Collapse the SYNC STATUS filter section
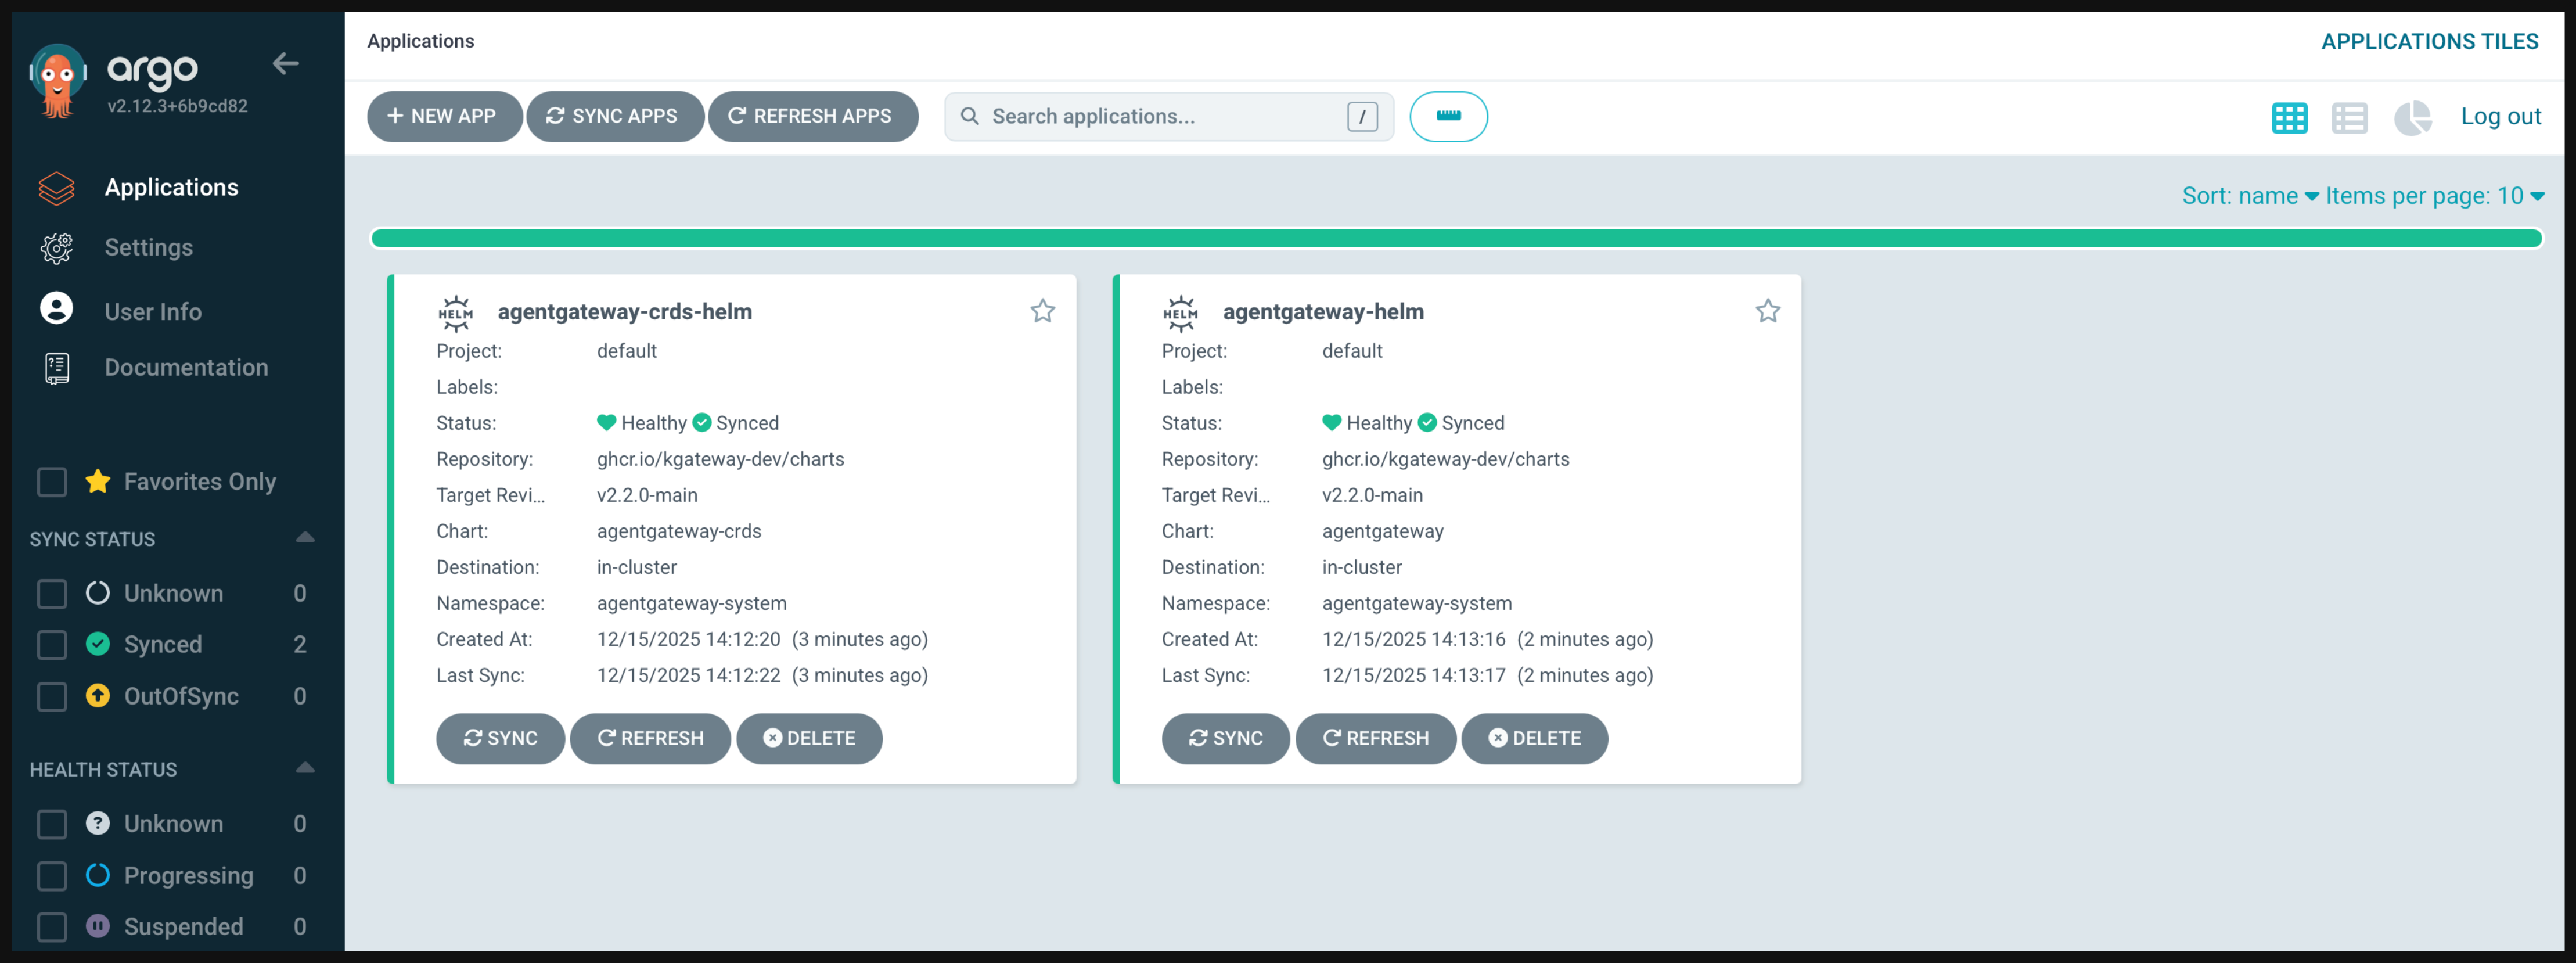 point(305,538)
